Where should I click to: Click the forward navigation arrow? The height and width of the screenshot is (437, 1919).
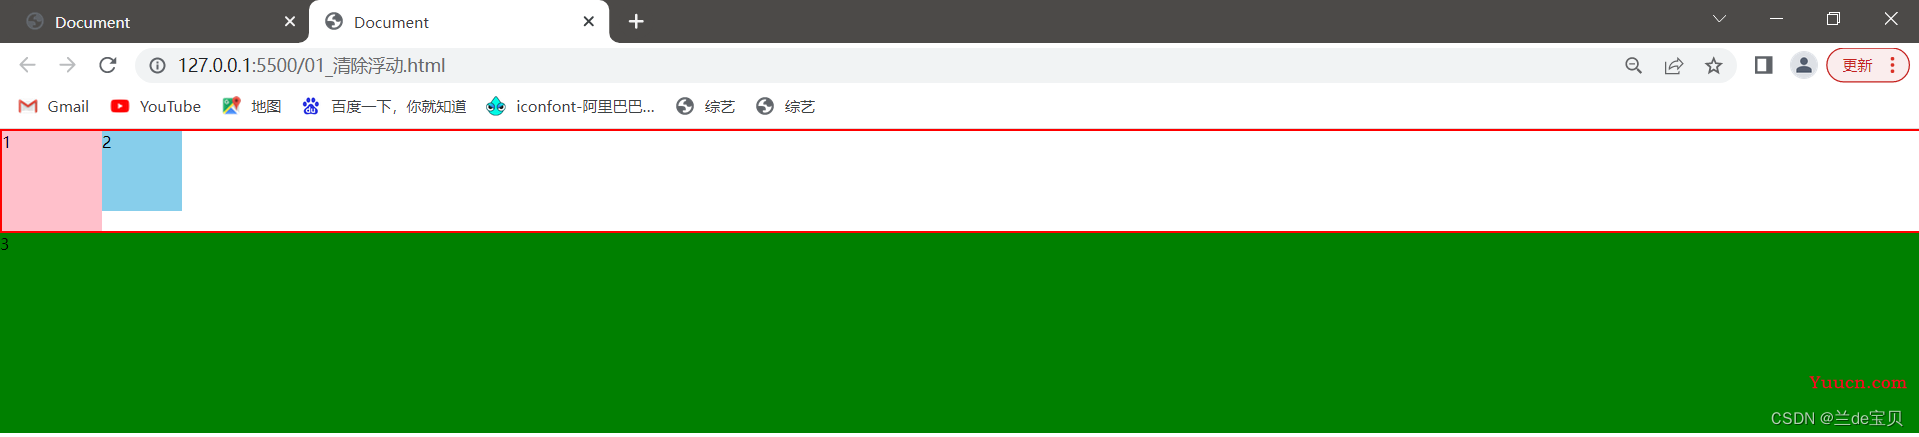pos(67,65)
